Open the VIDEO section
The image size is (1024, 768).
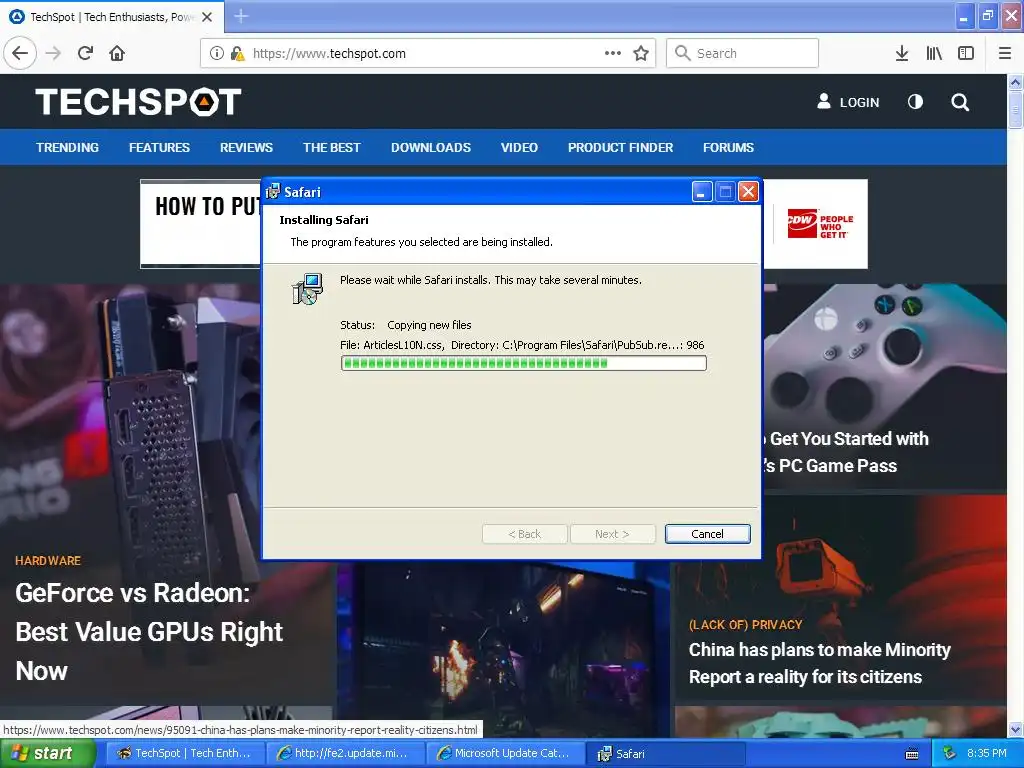519,148
